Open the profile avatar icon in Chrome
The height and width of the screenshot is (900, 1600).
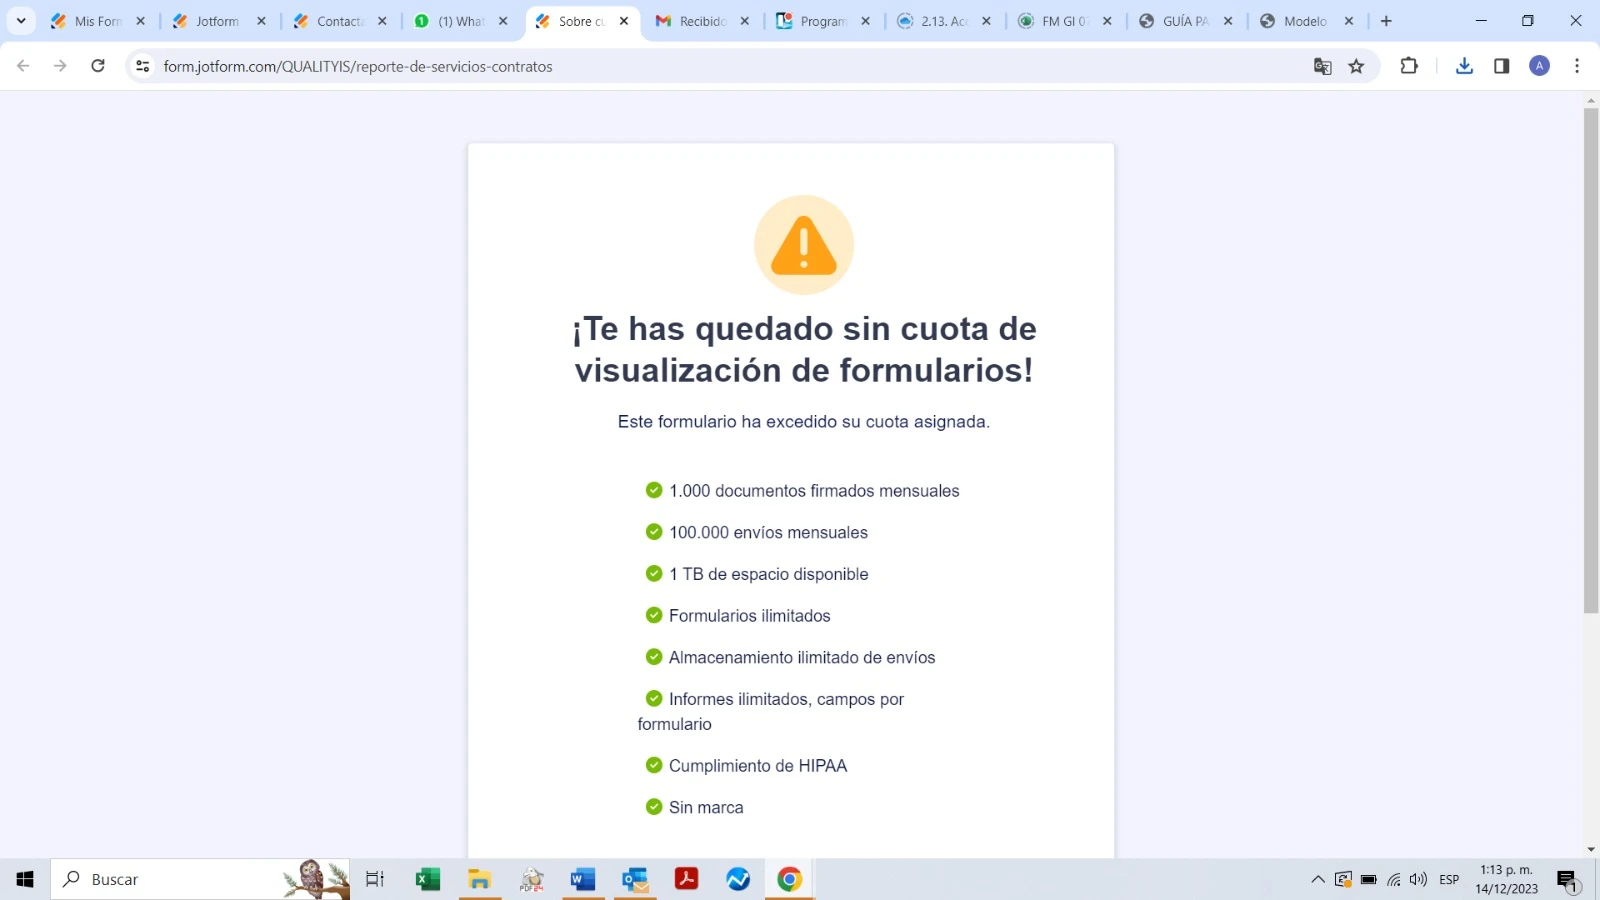(x=1539, y=66)
